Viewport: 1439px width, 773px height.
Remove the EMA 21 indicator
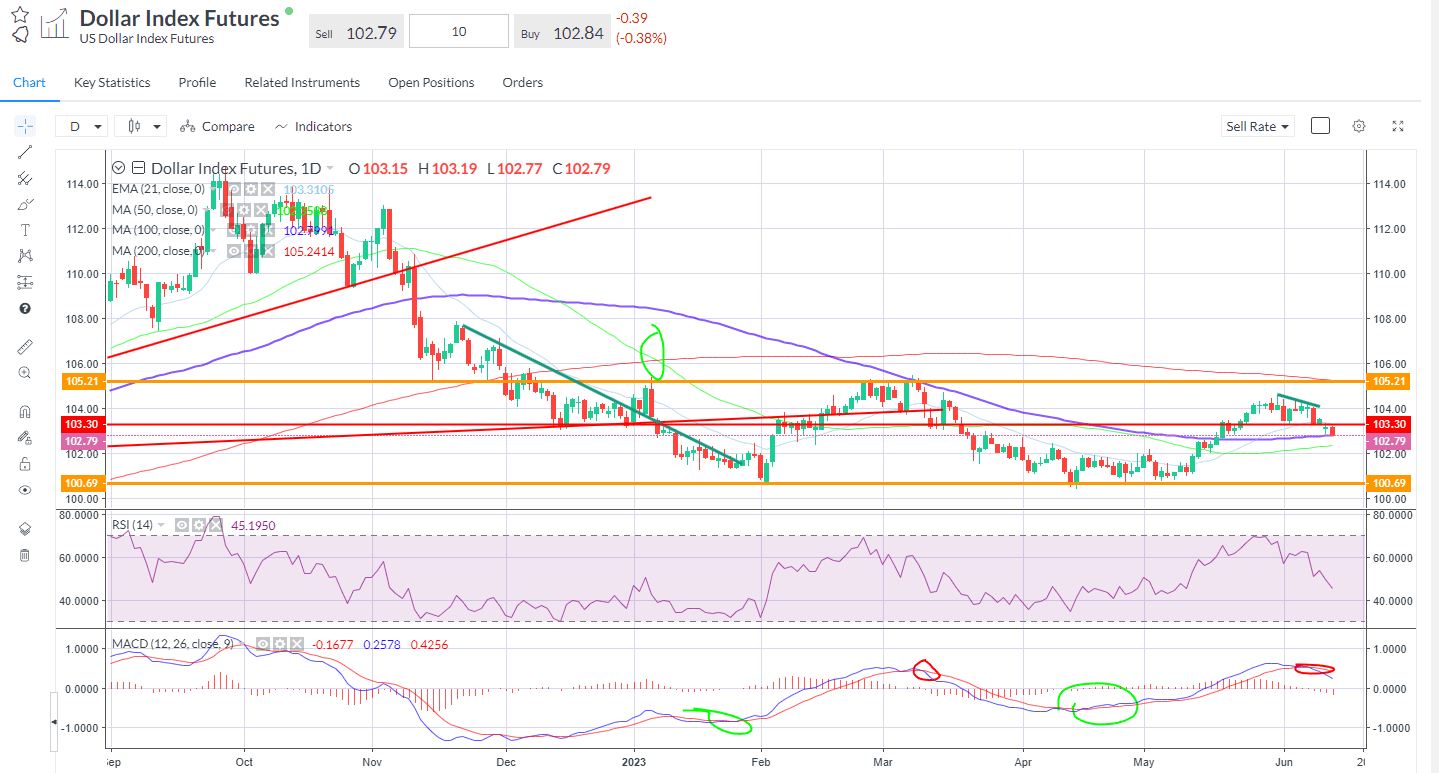(268, 189)
